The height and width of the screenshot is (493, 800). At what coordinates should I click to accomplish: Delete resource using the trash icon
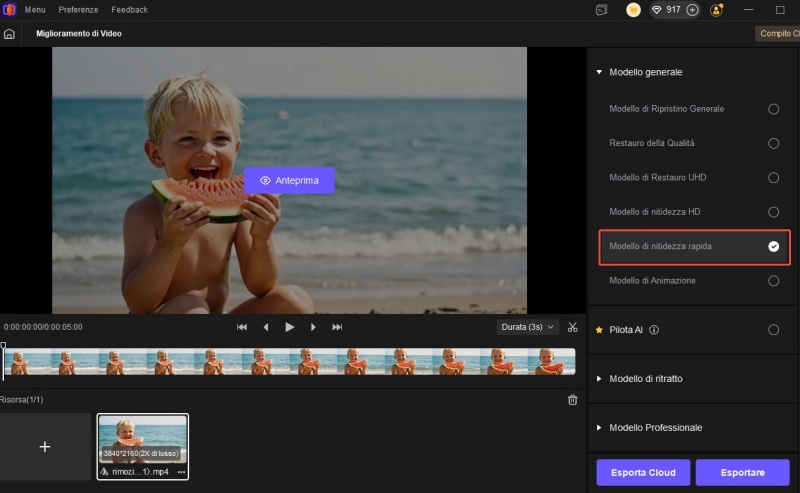[572, 400]
